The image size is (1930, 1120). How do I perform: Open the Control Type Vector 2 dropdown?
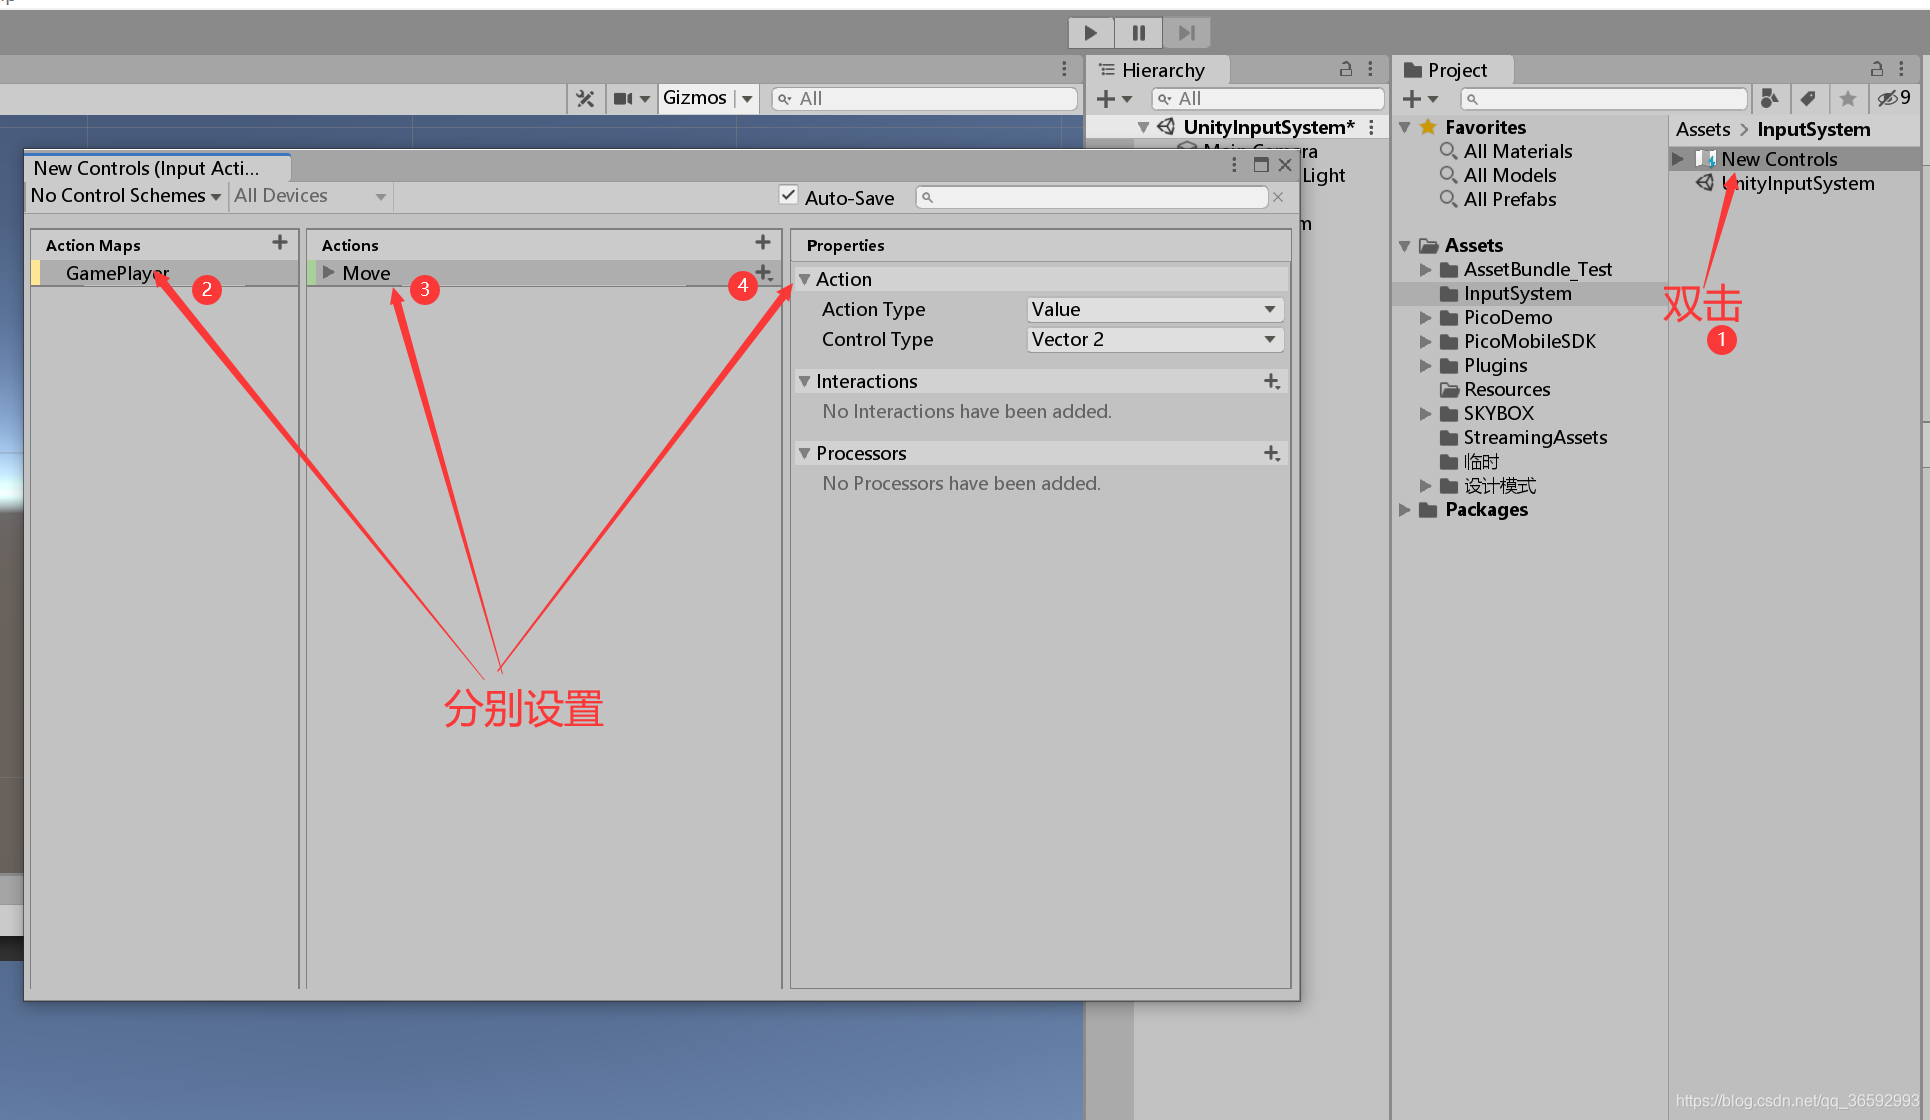tap(1154, 339)
